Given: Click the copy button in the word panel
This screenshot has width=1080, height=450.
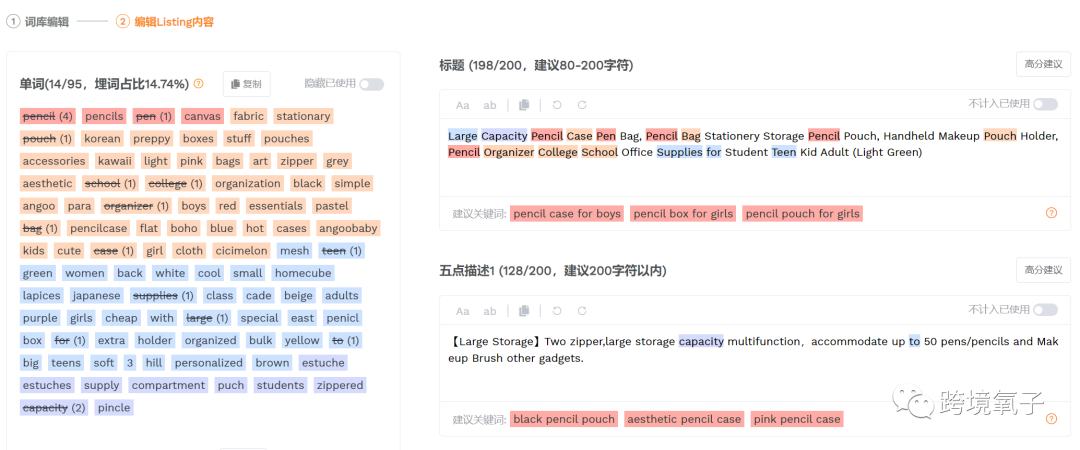Looking at the screenshot, I should coord(247,84).
